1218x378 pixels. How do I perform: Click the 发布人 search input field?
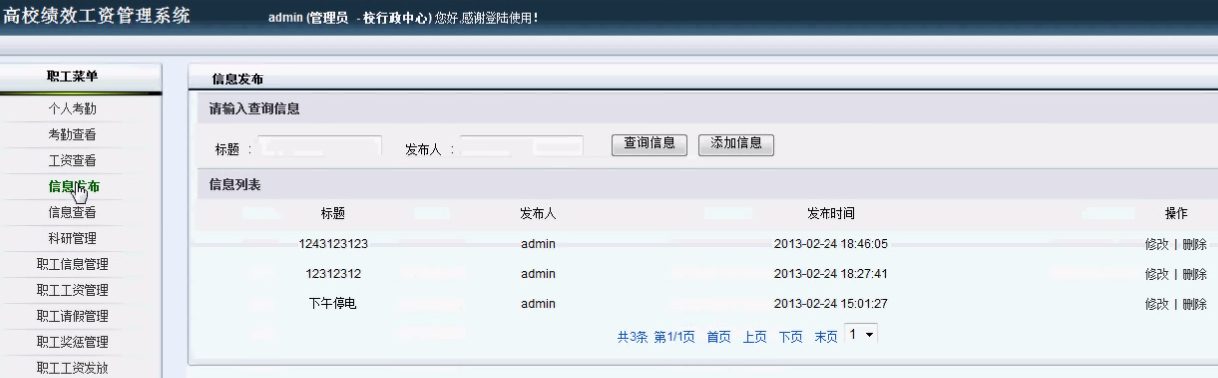coord(521,146)
